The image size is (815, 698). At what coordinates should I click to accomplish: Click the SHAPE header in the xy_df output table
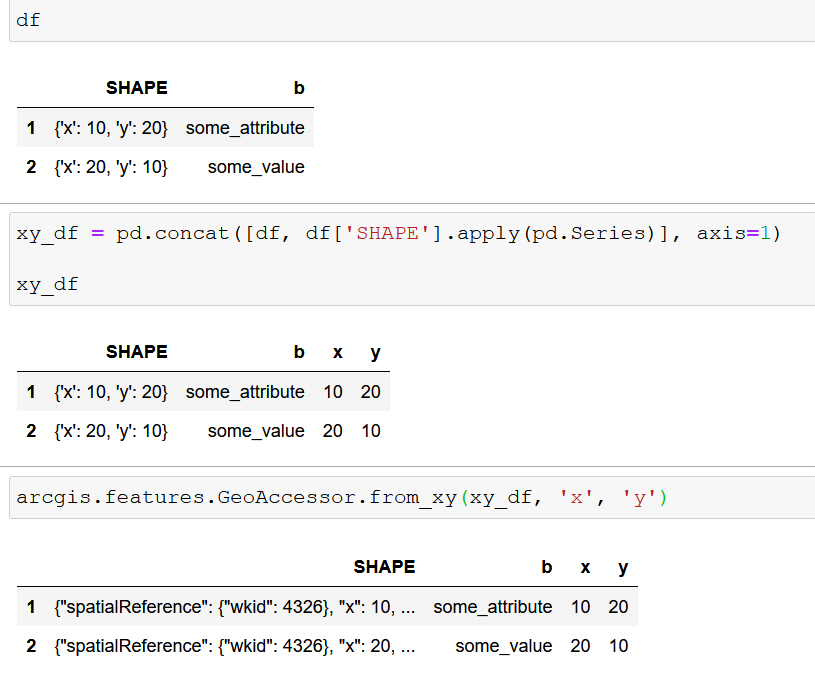(x=137, y=352)
